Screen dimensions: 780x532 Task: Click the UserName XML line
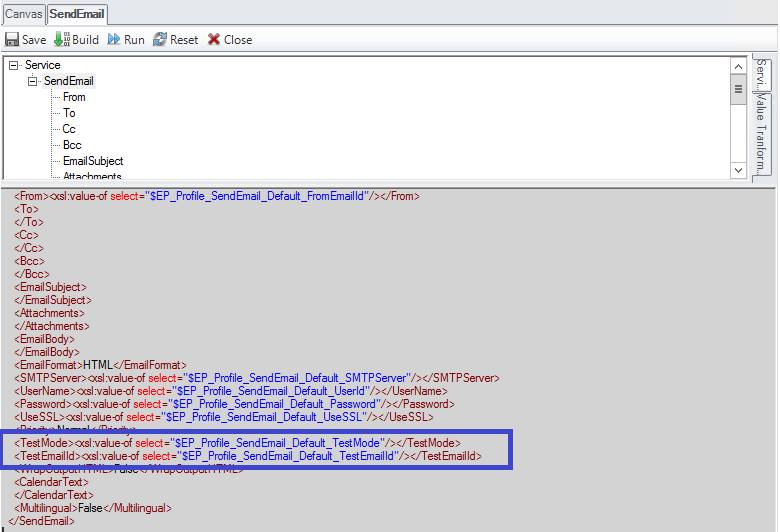pos(231,391)
